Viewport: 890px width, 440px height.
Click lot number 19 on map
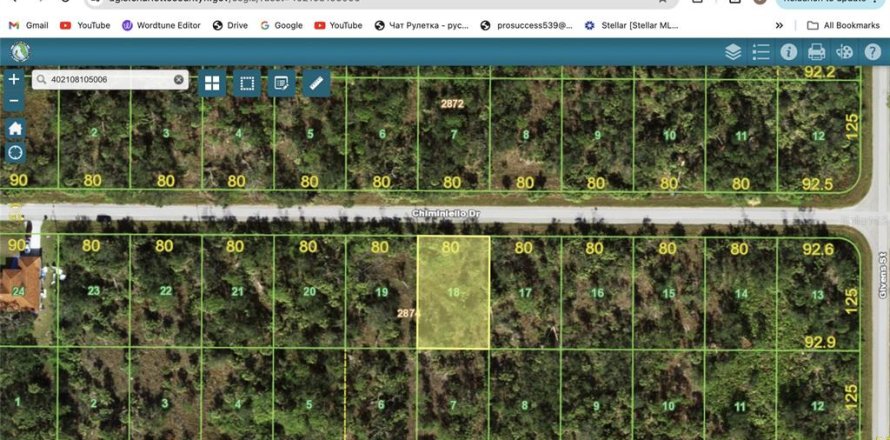[382, 292]
